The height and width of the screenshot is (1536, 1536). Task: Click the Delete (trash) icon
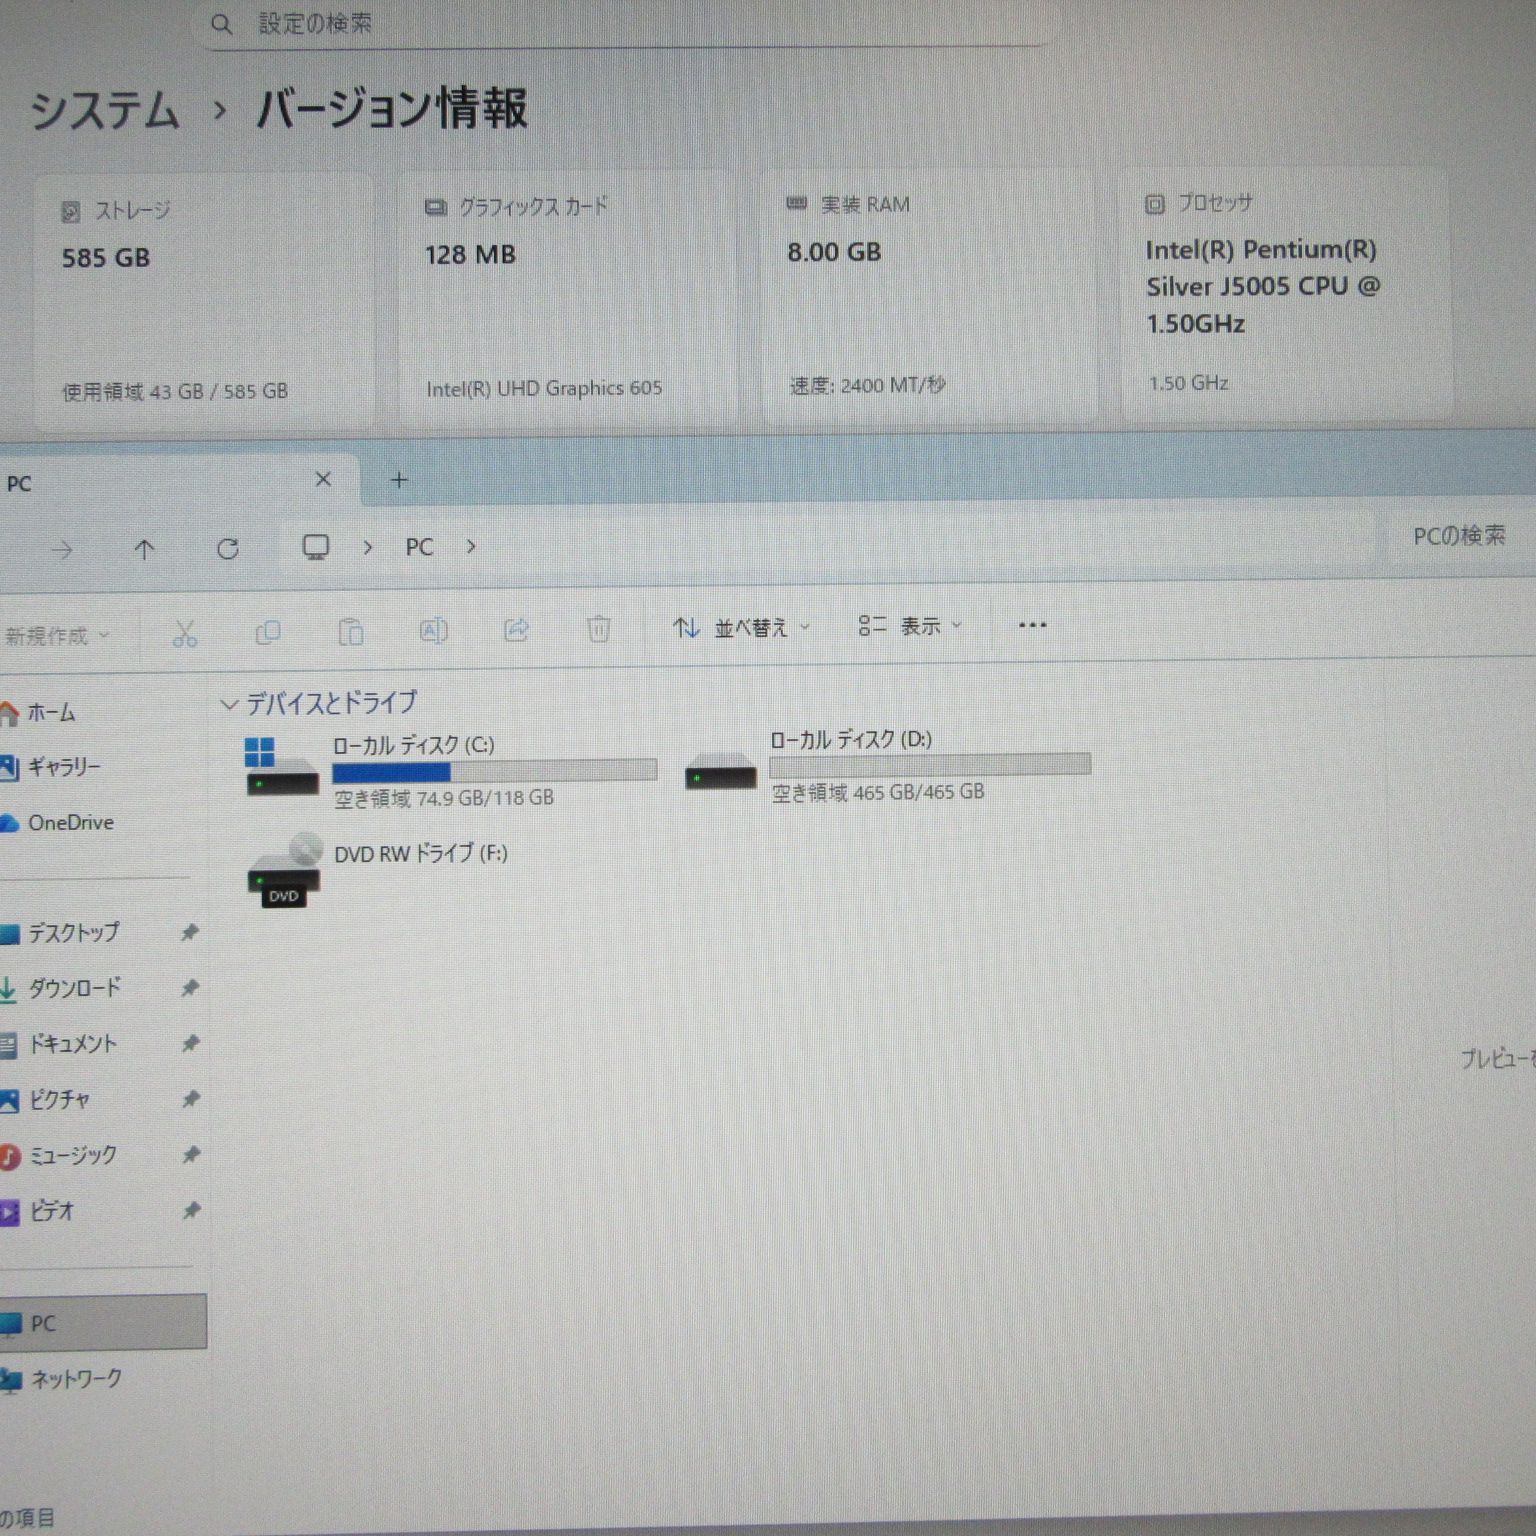click(x=600, y=628)
